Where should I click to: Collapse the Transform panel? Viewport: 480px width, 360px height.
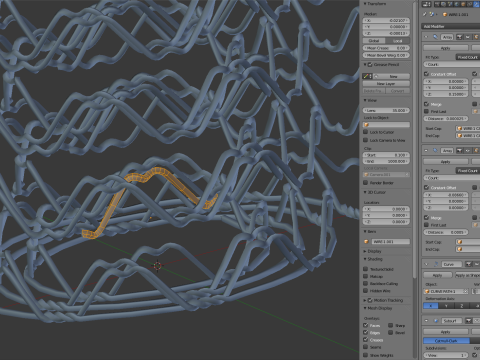(x=365, y=4)
